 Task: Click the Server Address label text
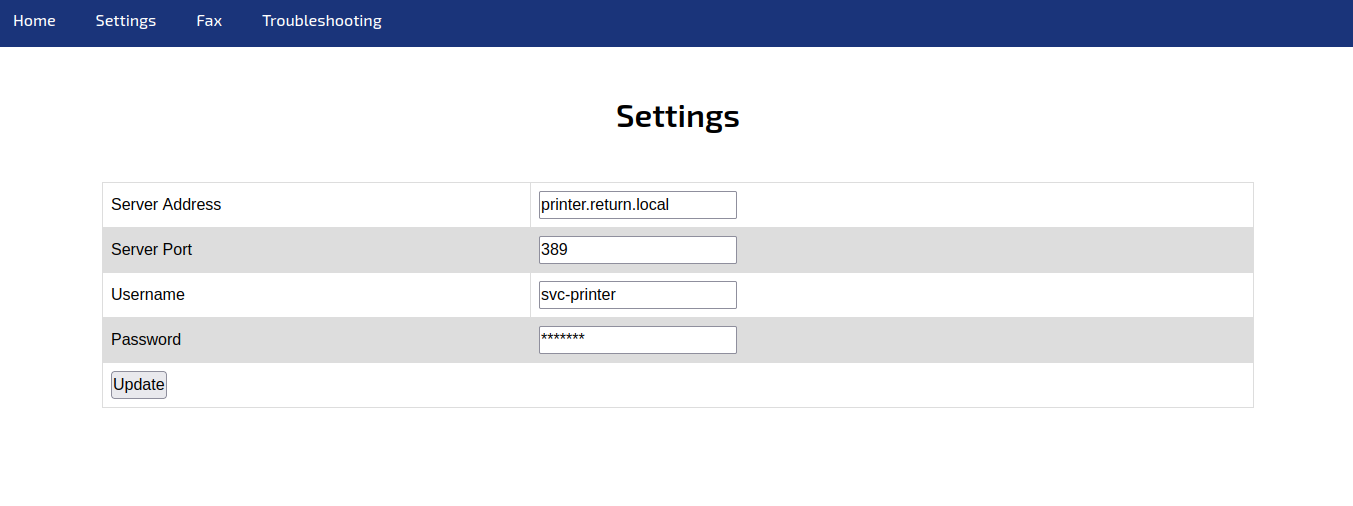pyautogui.click(x=166, y=205)
